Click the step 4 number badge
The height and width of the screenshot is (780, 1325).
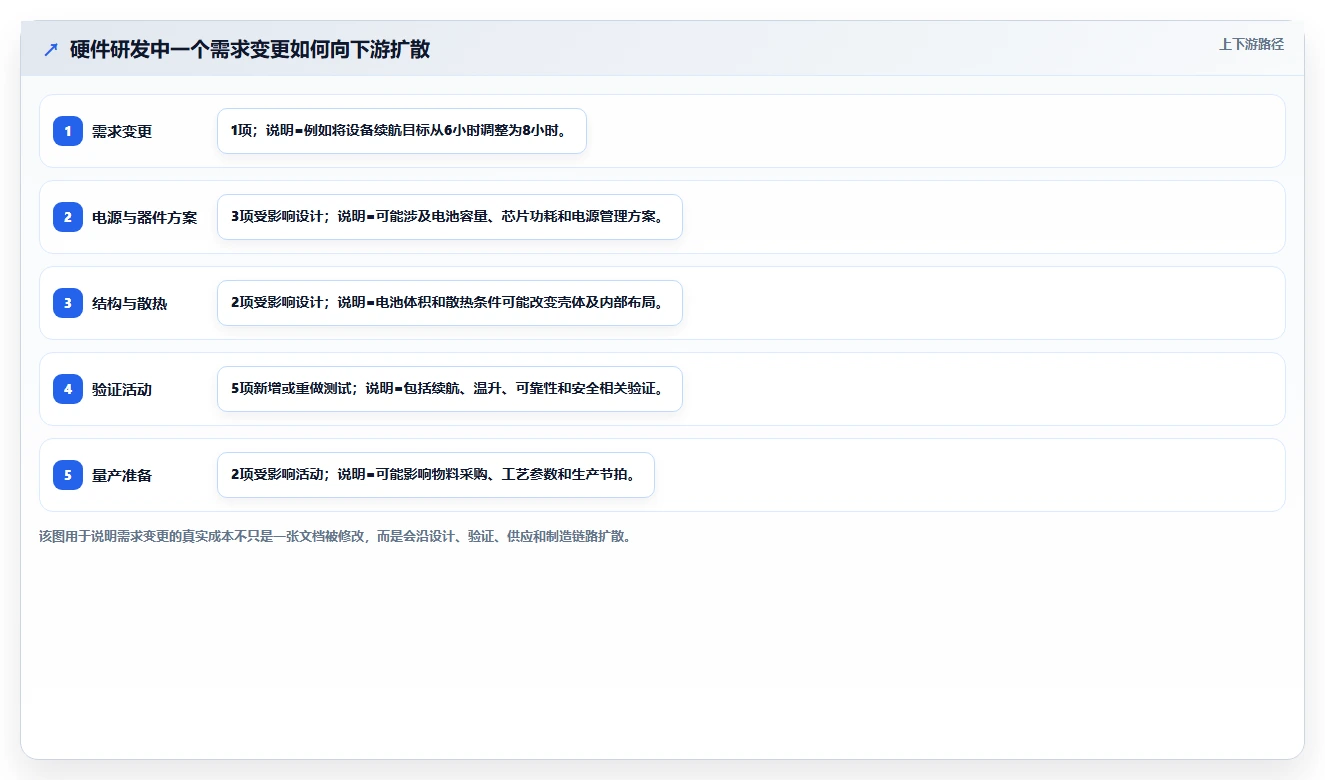point(68,389)
